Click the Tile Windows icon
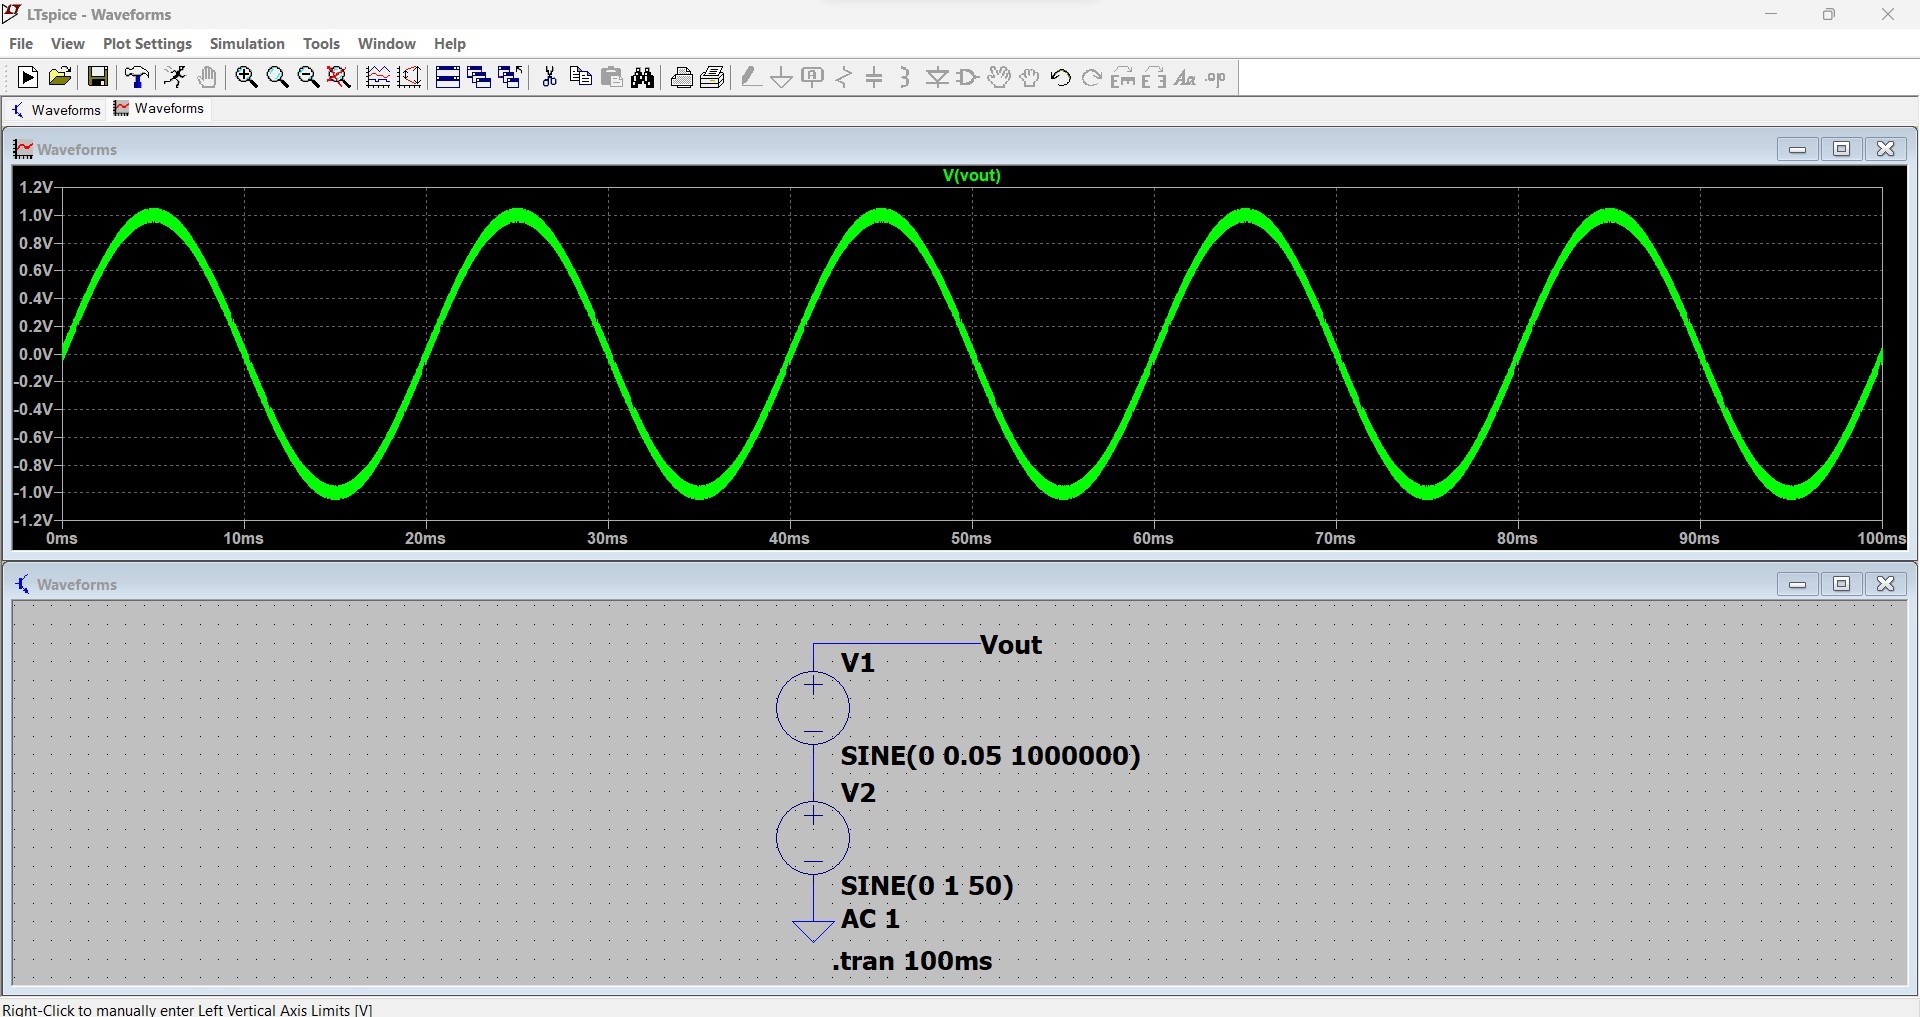1920x1017 pixels. coord(448,77)
